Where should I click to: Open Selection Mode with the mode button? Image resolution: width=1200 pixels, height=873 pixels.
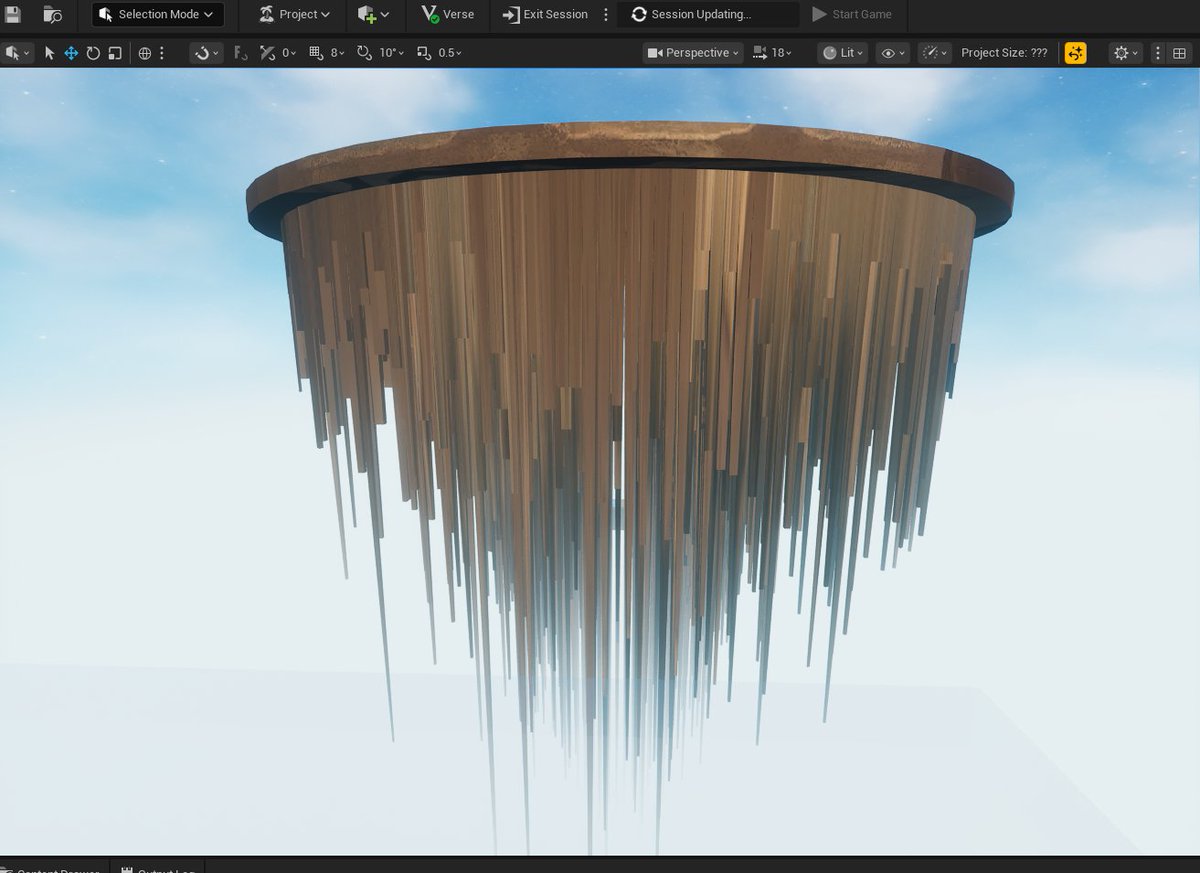[156, 14]
